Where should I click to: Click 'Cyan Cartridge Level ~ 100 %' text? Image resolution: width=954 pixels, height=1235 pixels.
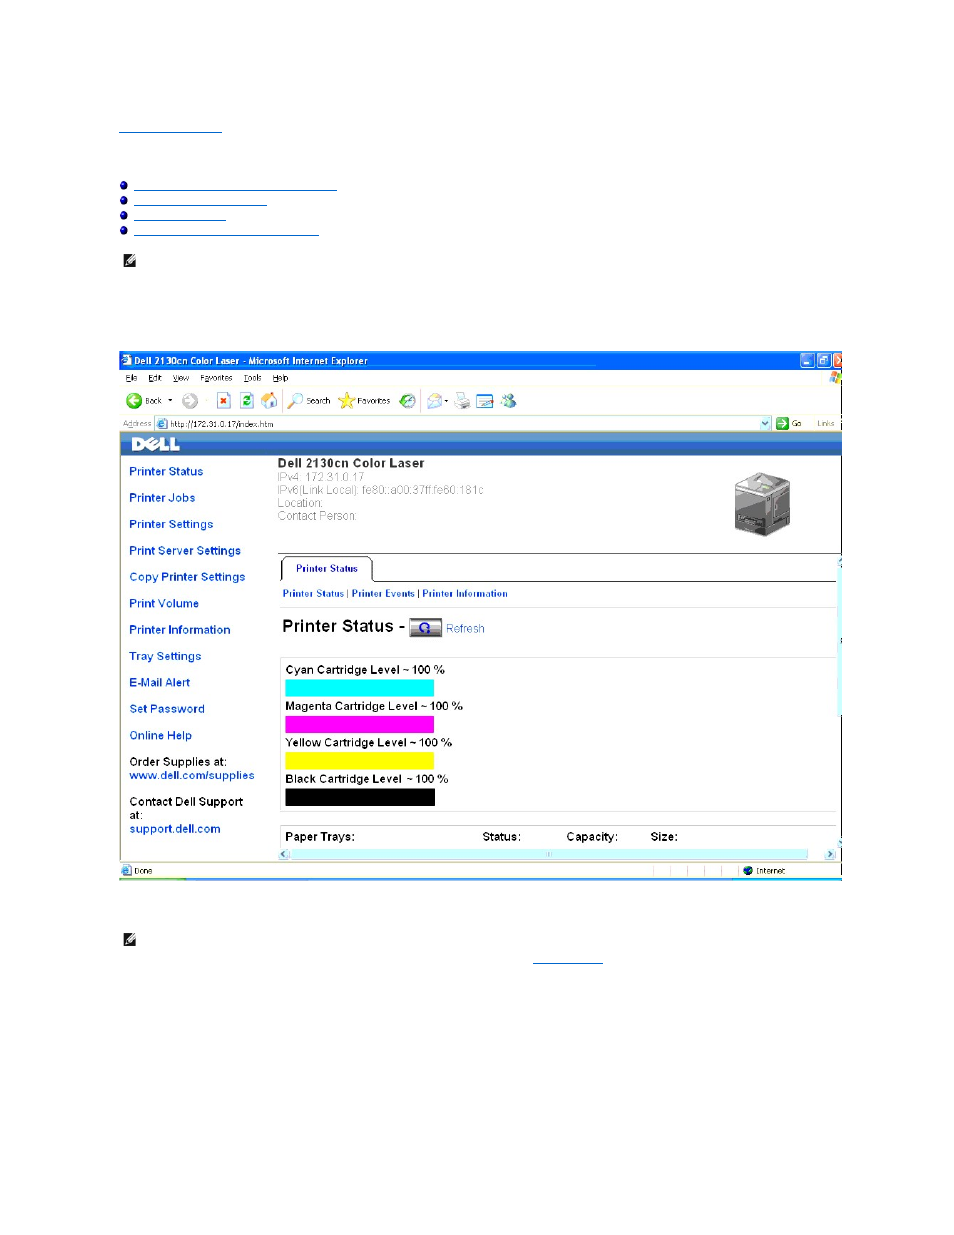tap(365, 670)
